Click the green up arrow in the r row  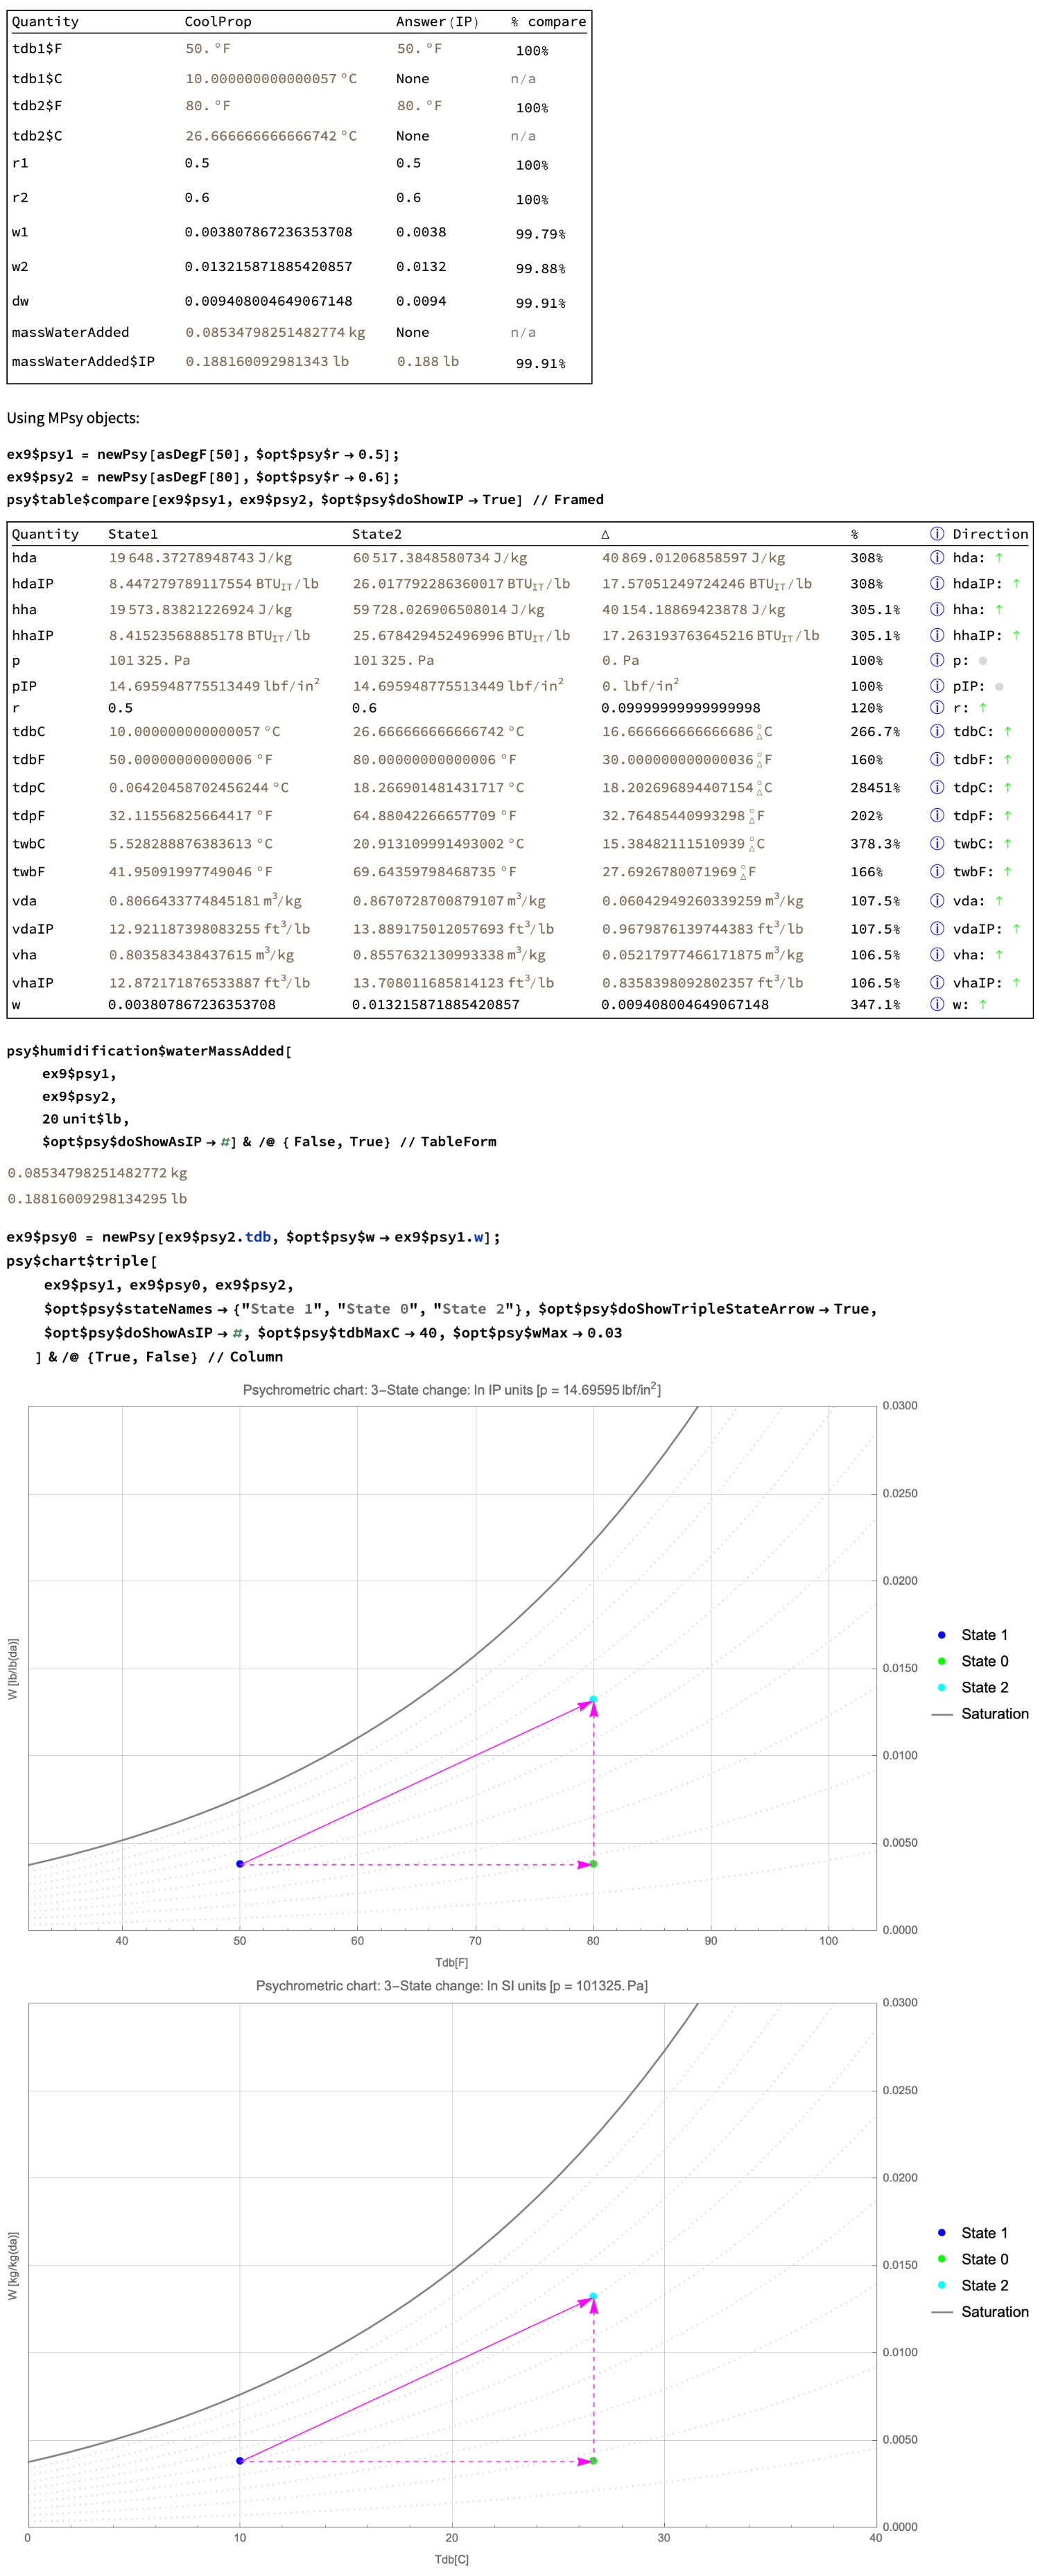click(982, 708)
